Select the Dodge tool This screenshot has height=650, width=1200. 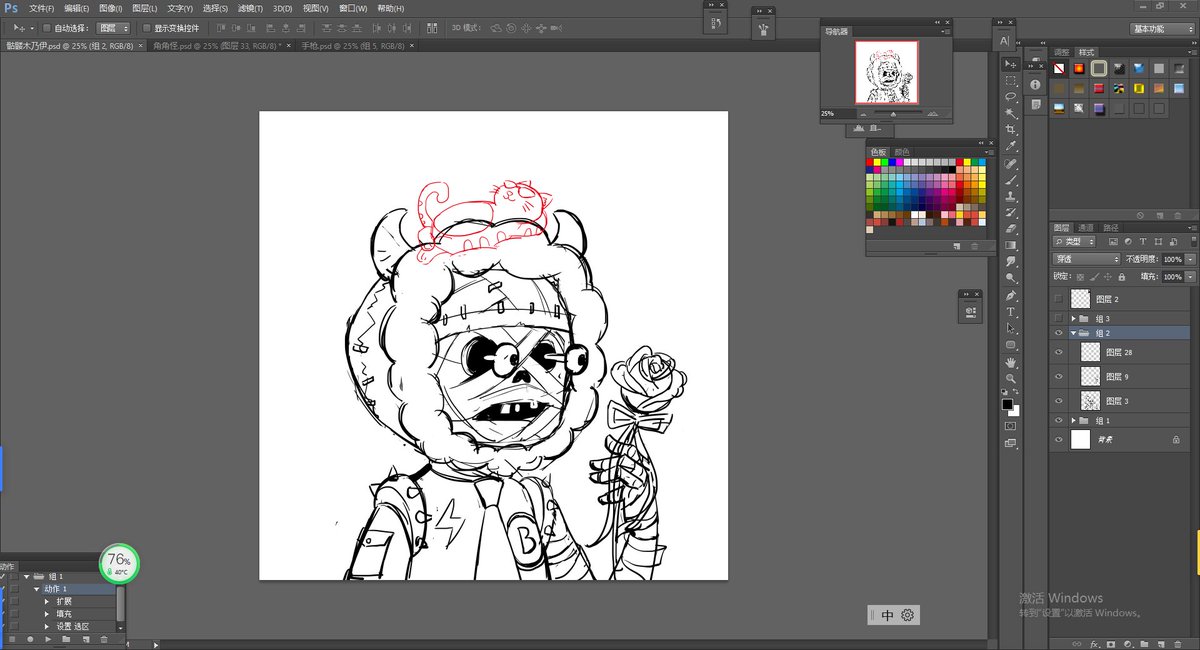pos(1011,277)
